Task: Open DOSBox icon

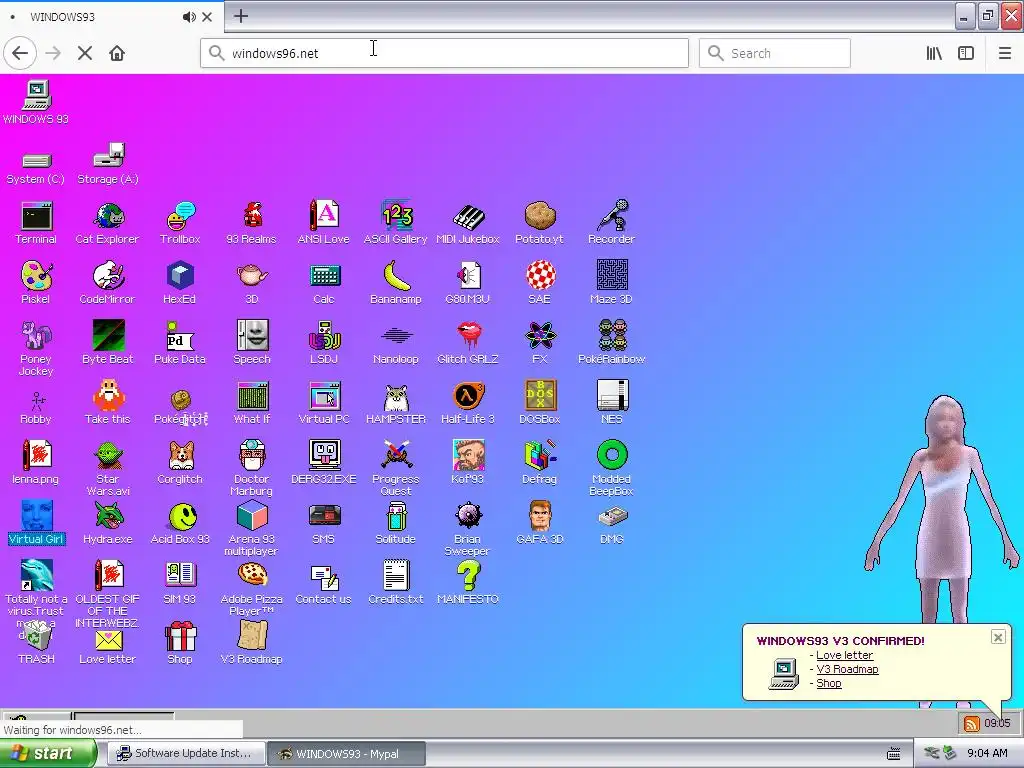Action: coord(539,403)
